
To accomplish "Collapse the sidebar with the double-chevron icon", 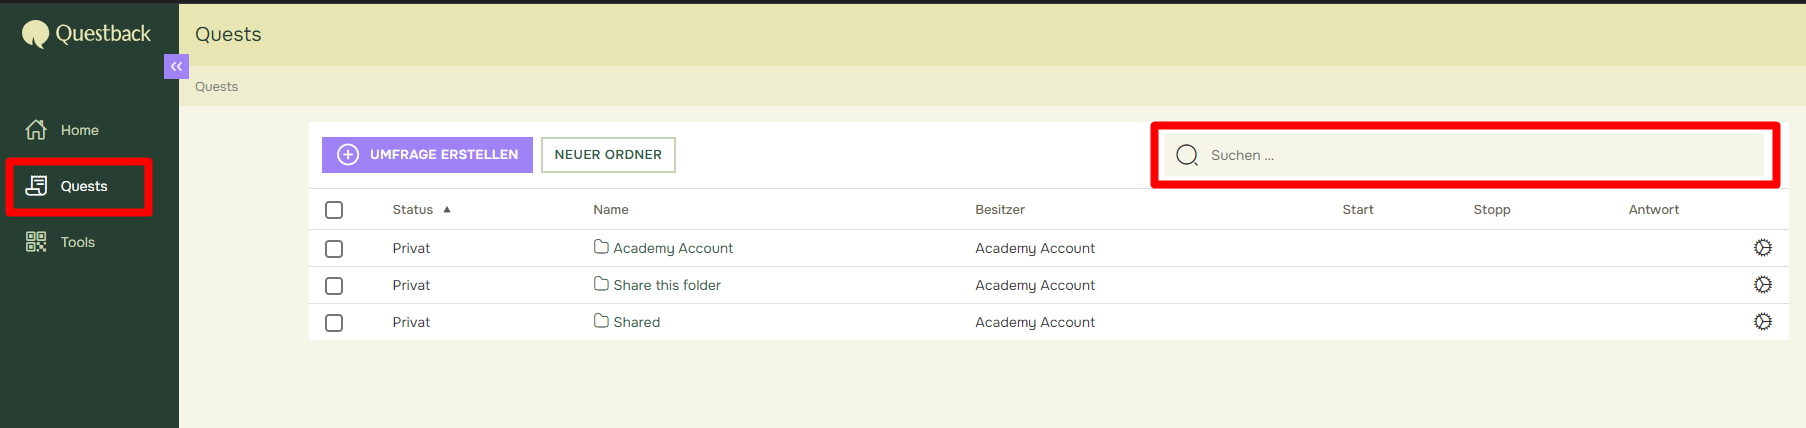I will coord(176,66).
